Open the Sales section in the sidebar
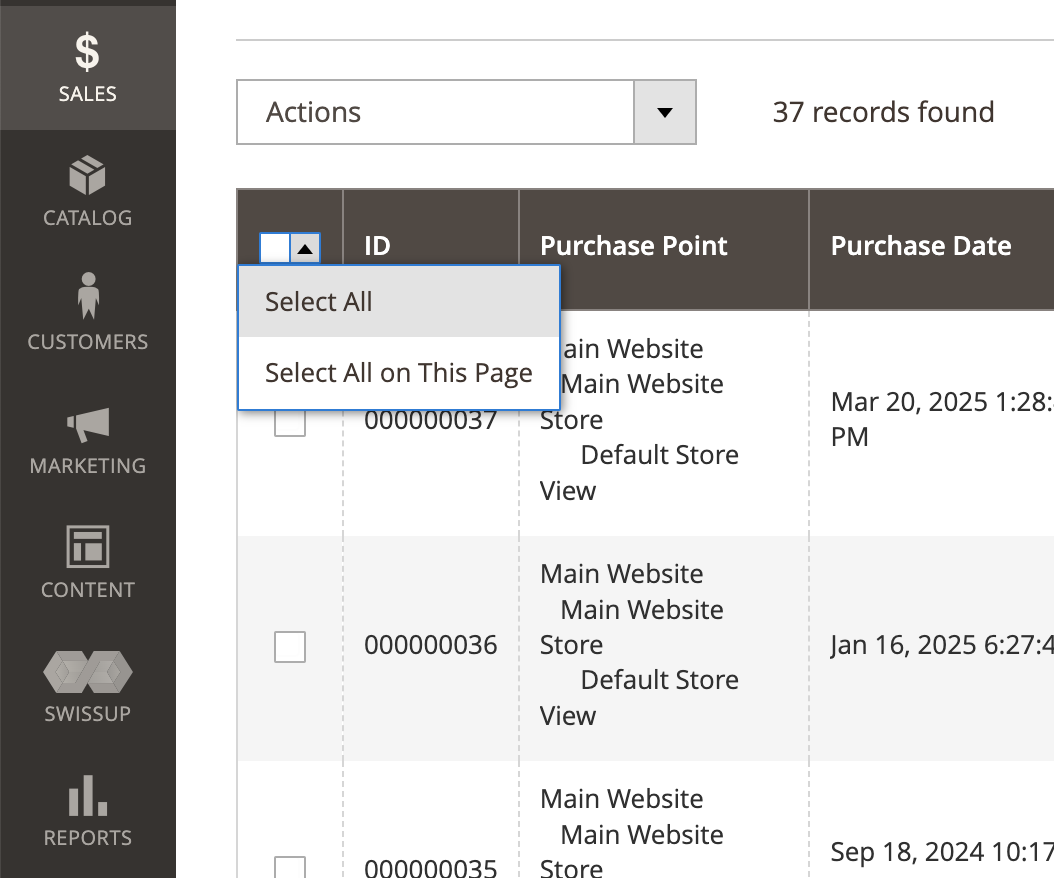The width and height of the screenshot is (1054, 878). click(x=87, y=67)
